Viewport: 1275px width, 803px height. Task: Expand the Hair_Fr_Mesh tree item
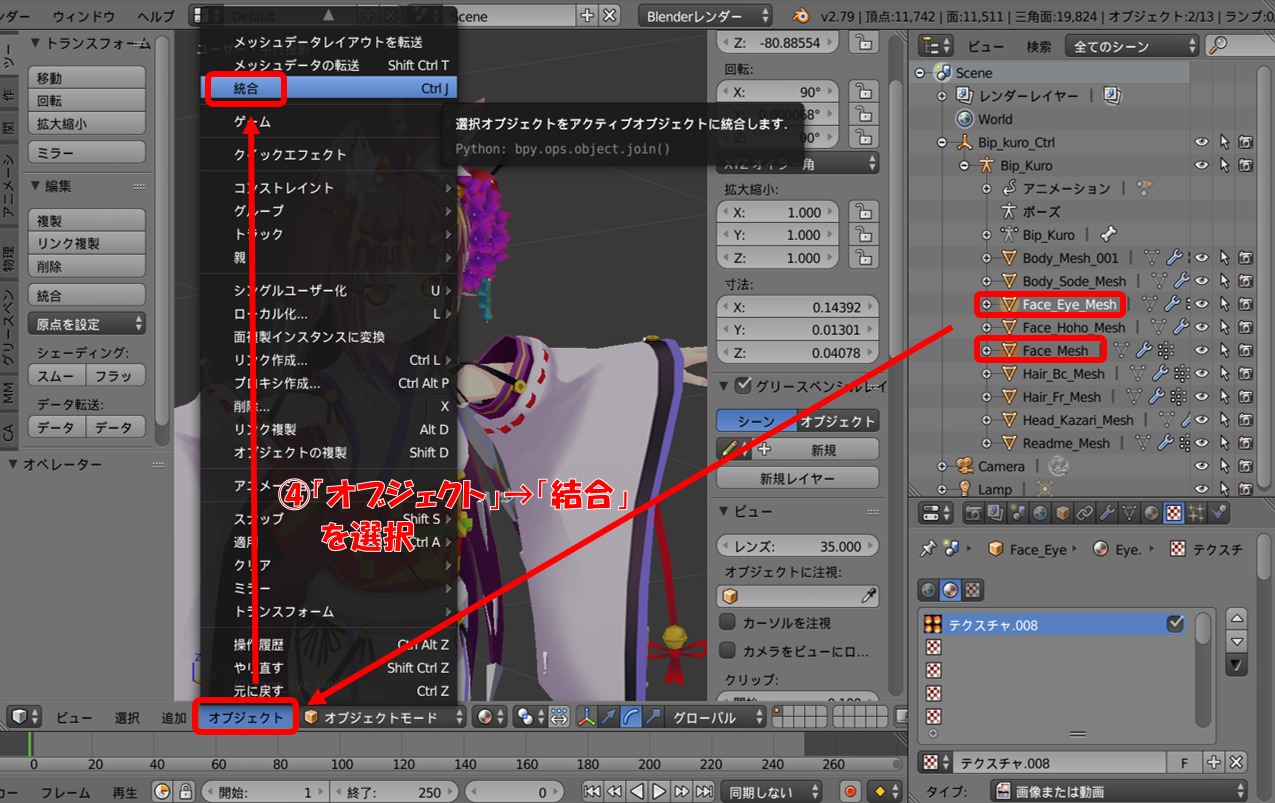coord(986,397)
